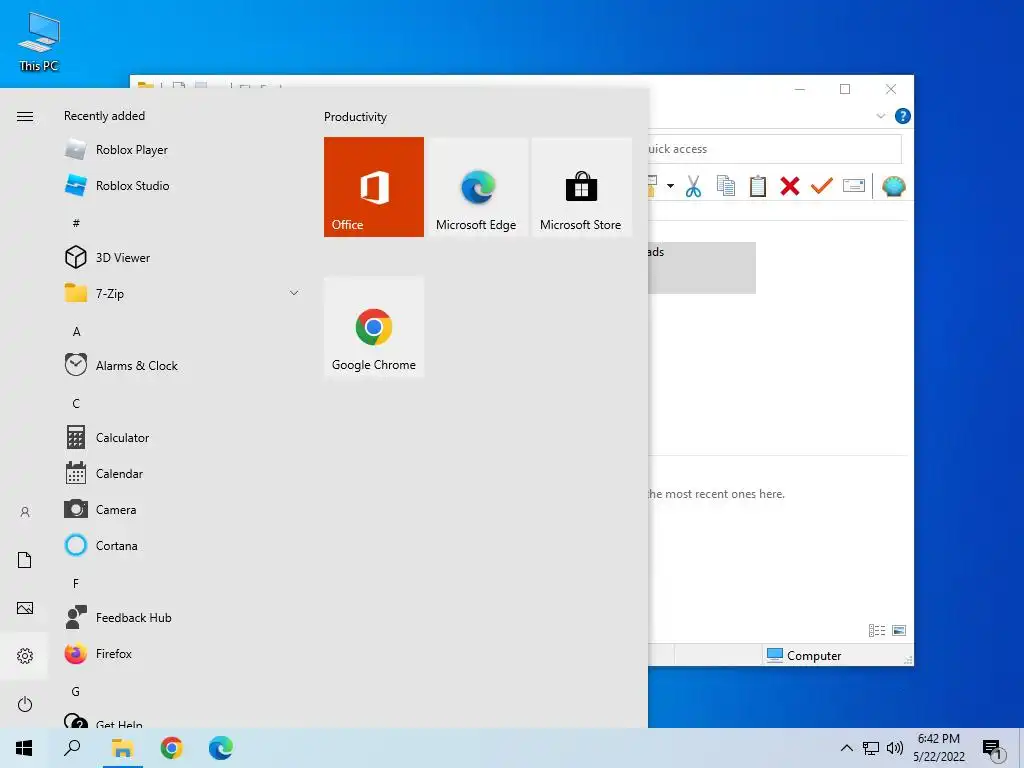
Task: Open the Action Center notifications icon
Action: tap(993, 749)
